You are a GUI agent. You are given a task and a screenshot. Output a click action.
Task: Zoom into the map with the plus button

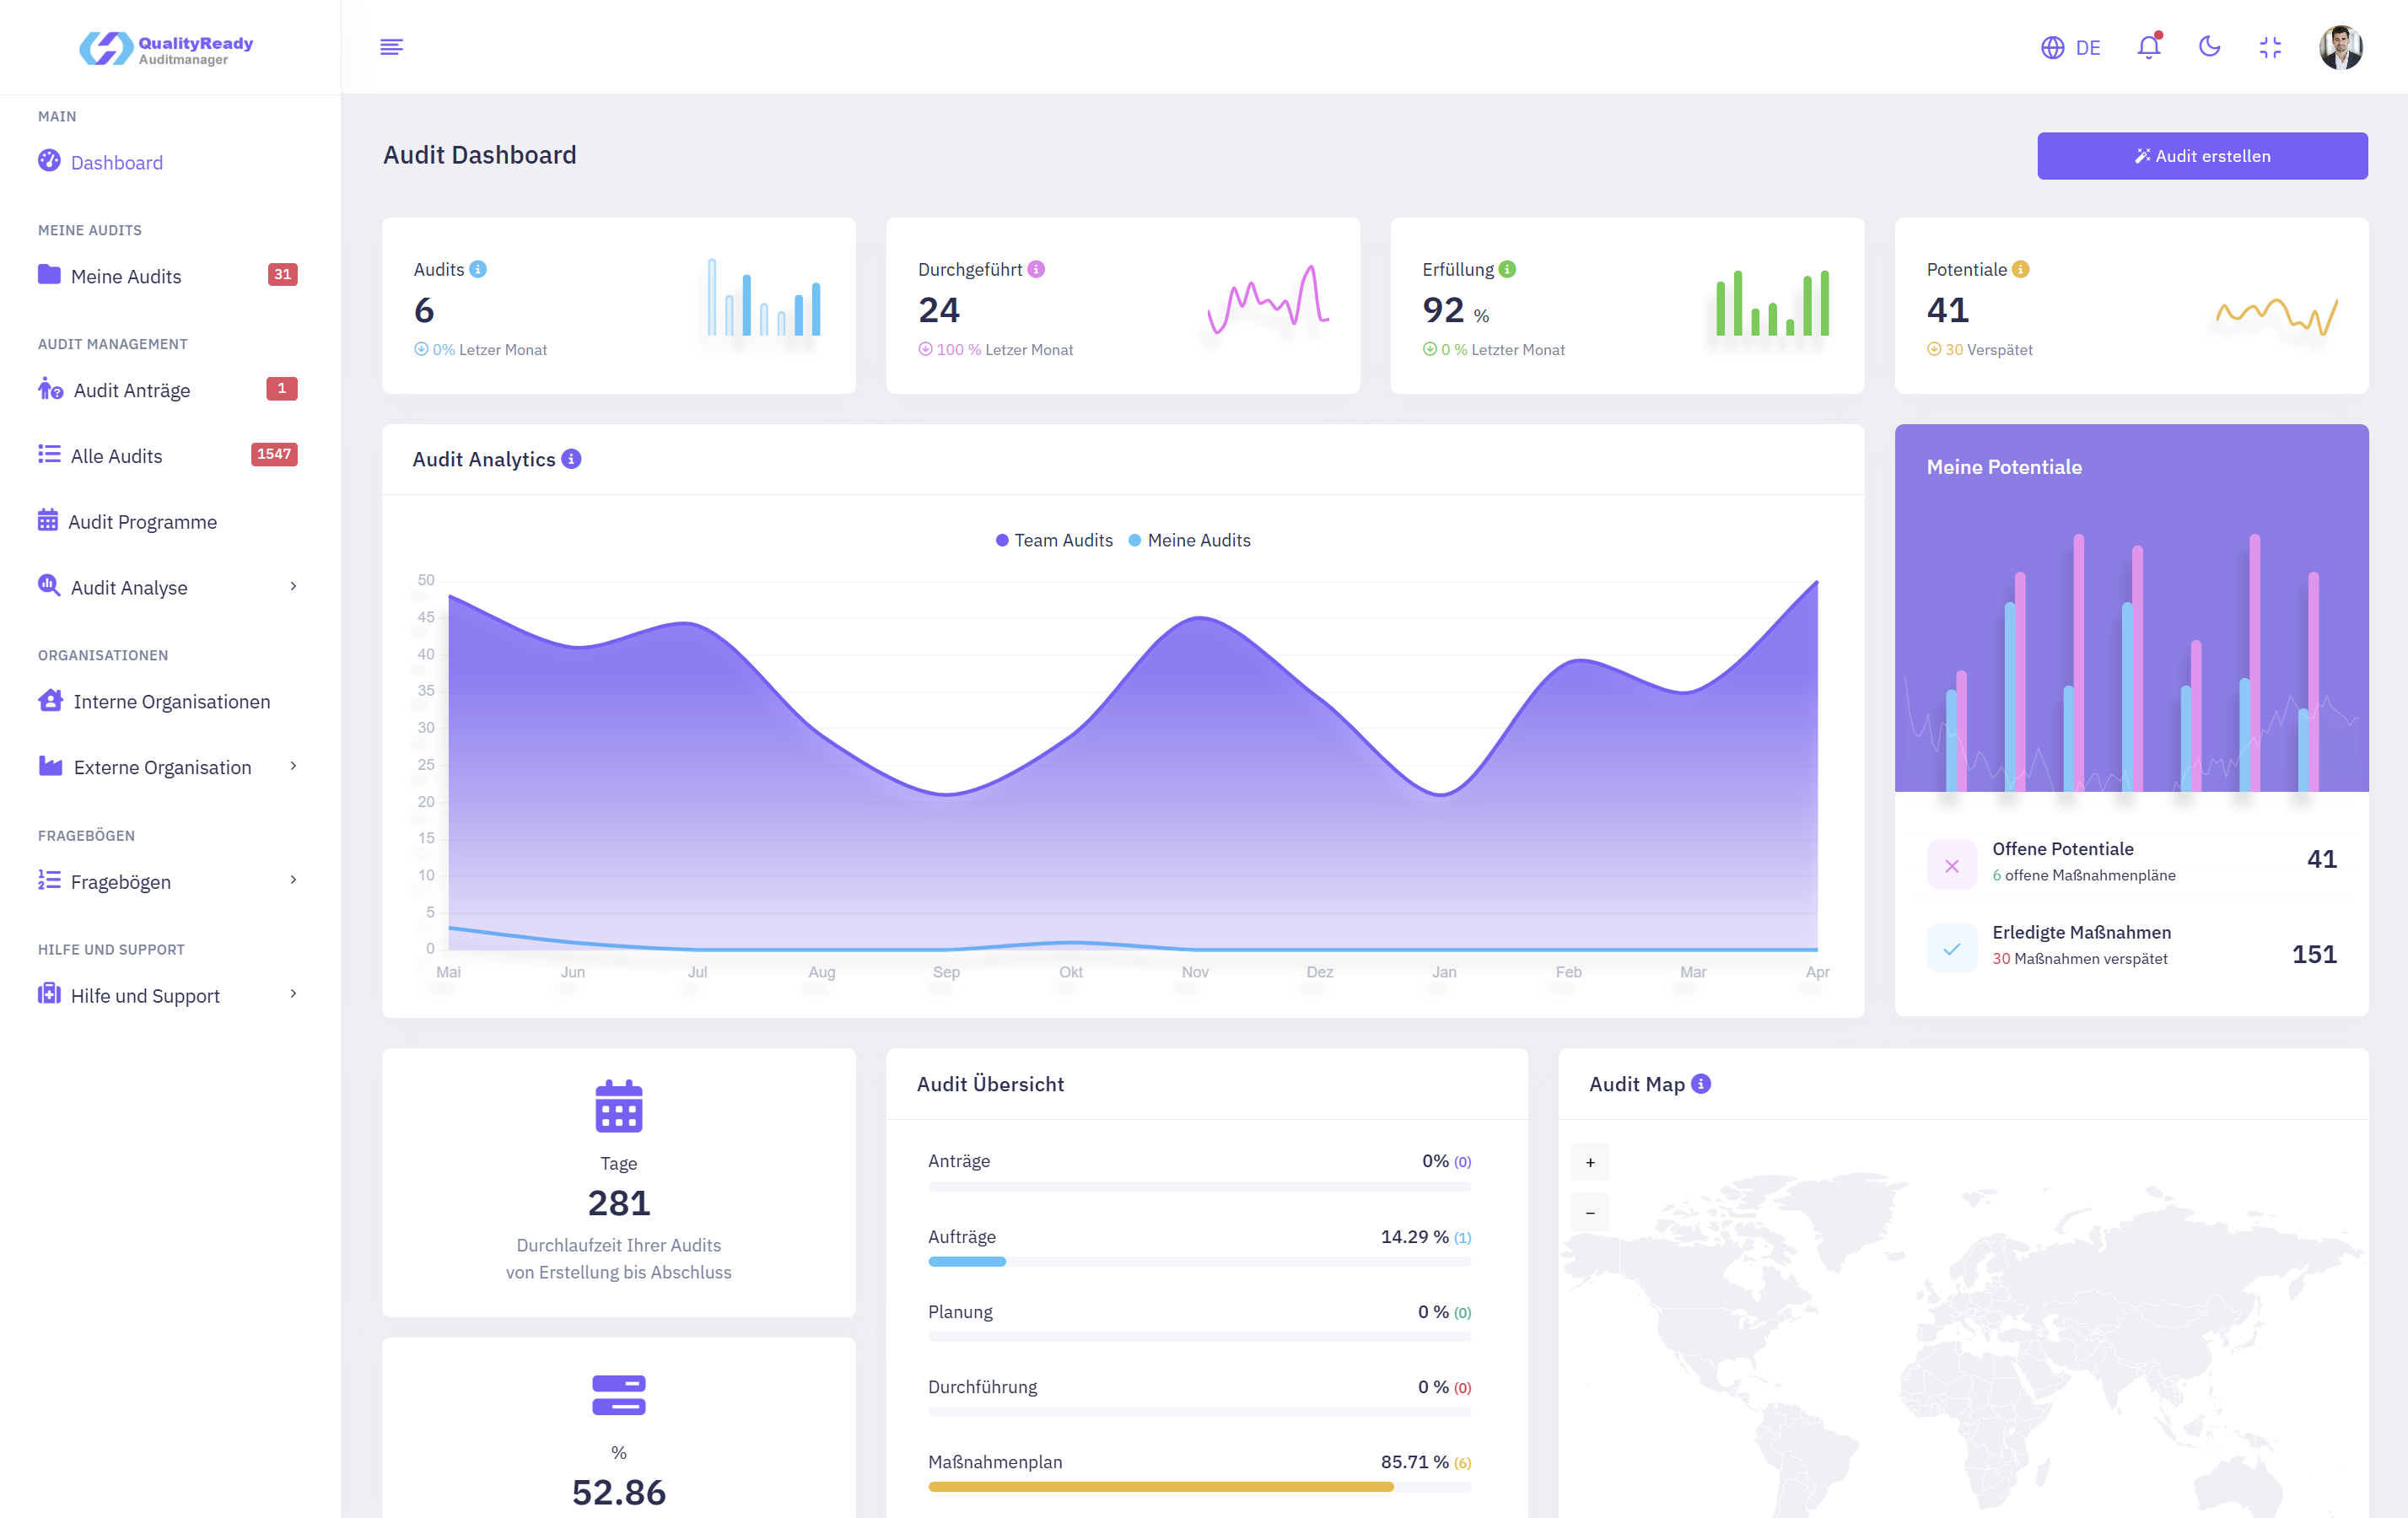tap(1589, 1161)
